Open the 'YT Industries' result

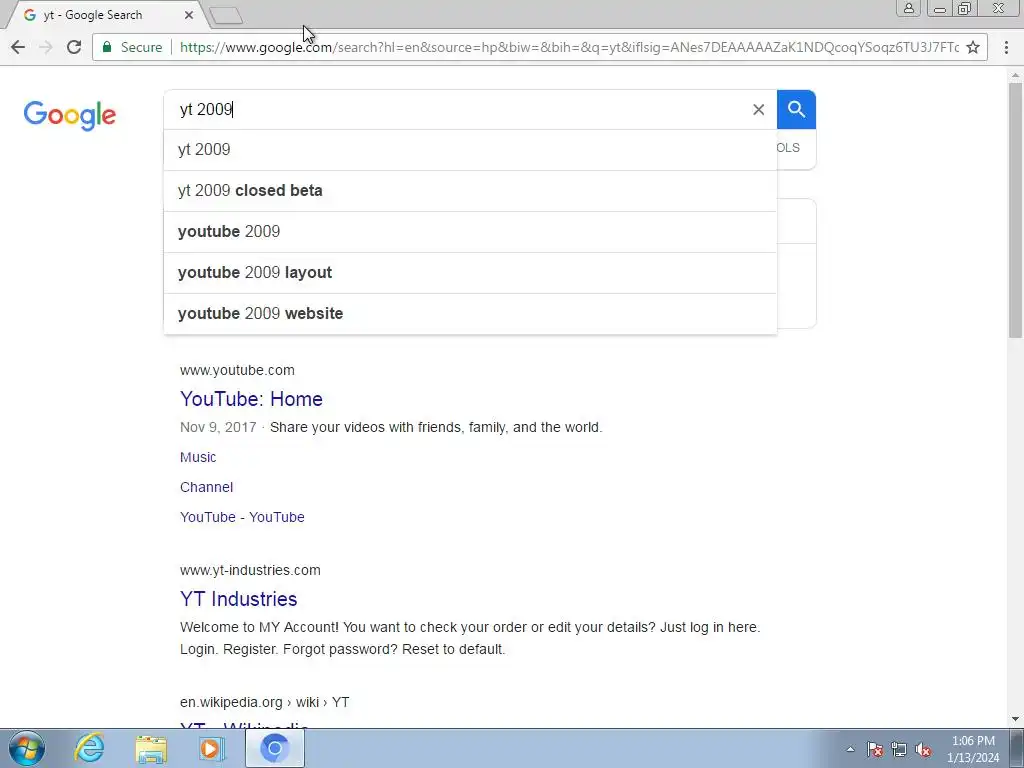click(x=238, y=599)
